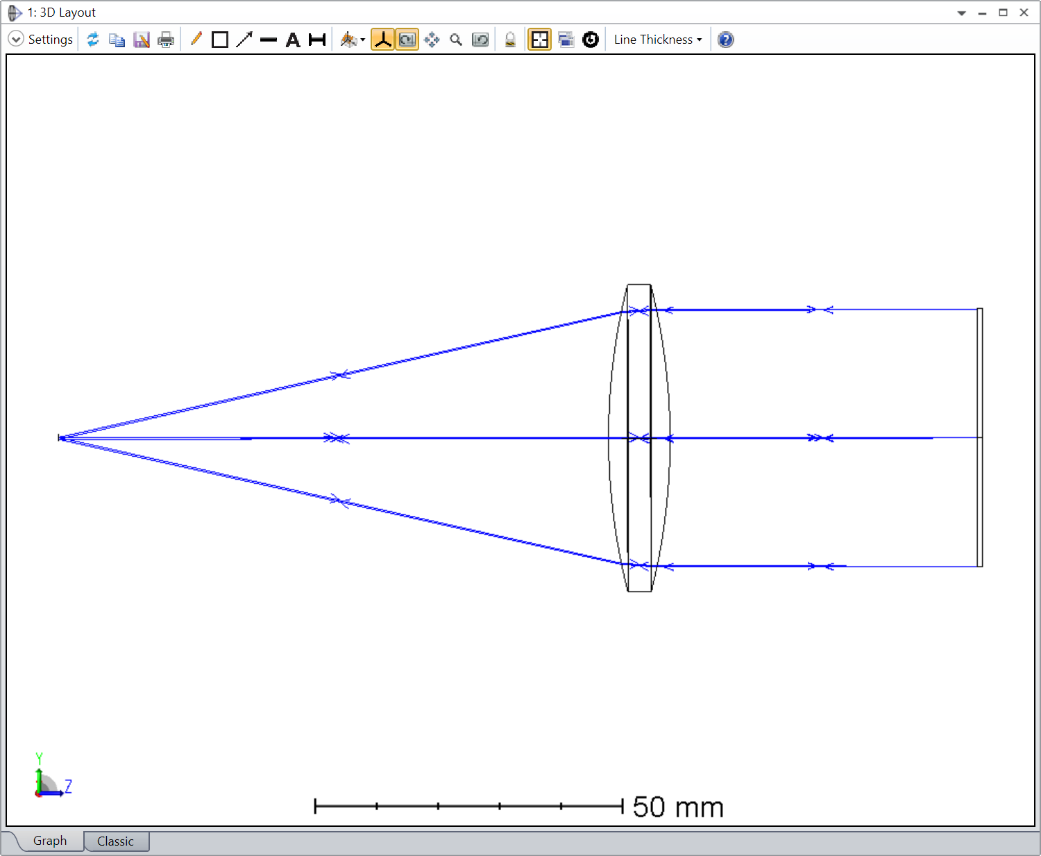Click the Settings label

point(50,40)
